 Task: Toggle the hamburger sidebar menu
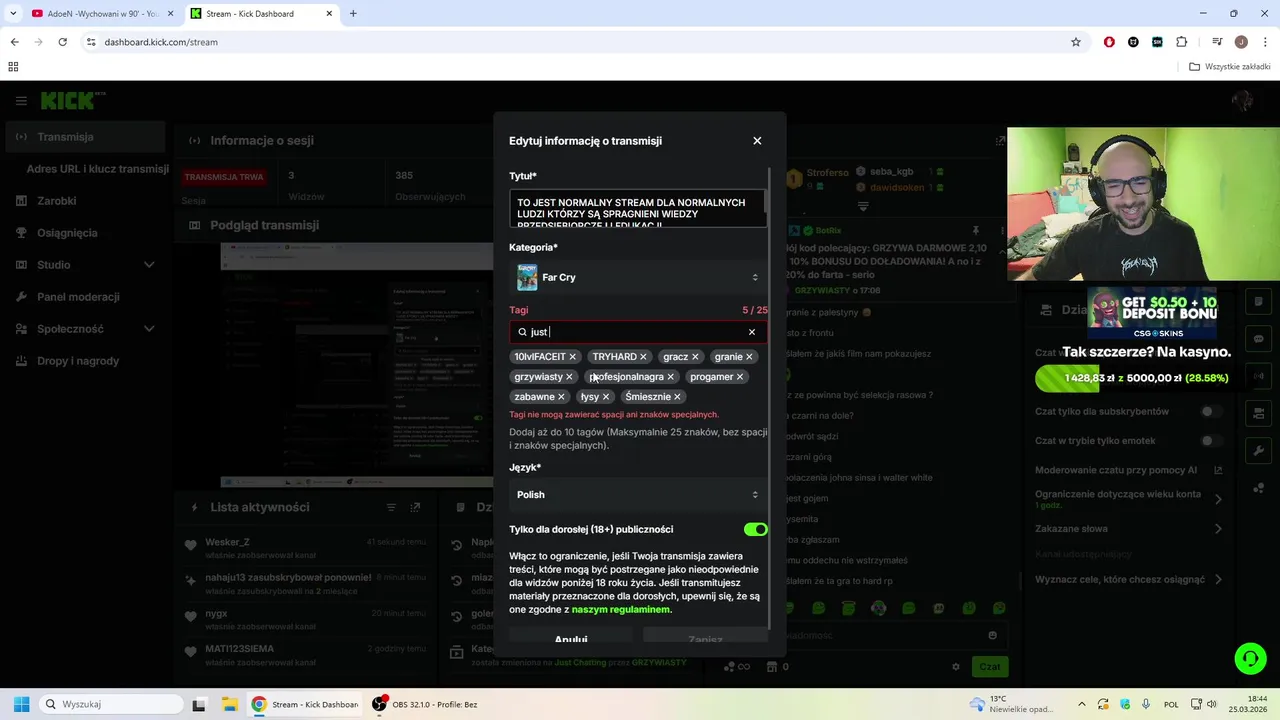tap(21, 101)
